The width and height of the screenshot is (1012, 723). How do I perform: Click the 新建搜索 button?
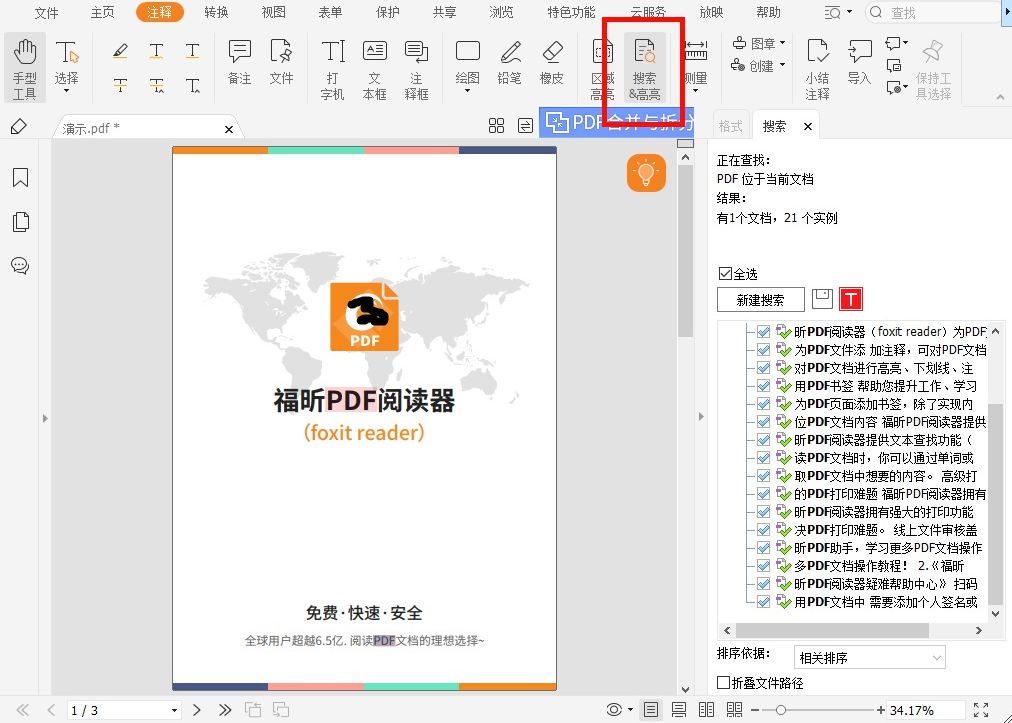click(x=759, y=299)
